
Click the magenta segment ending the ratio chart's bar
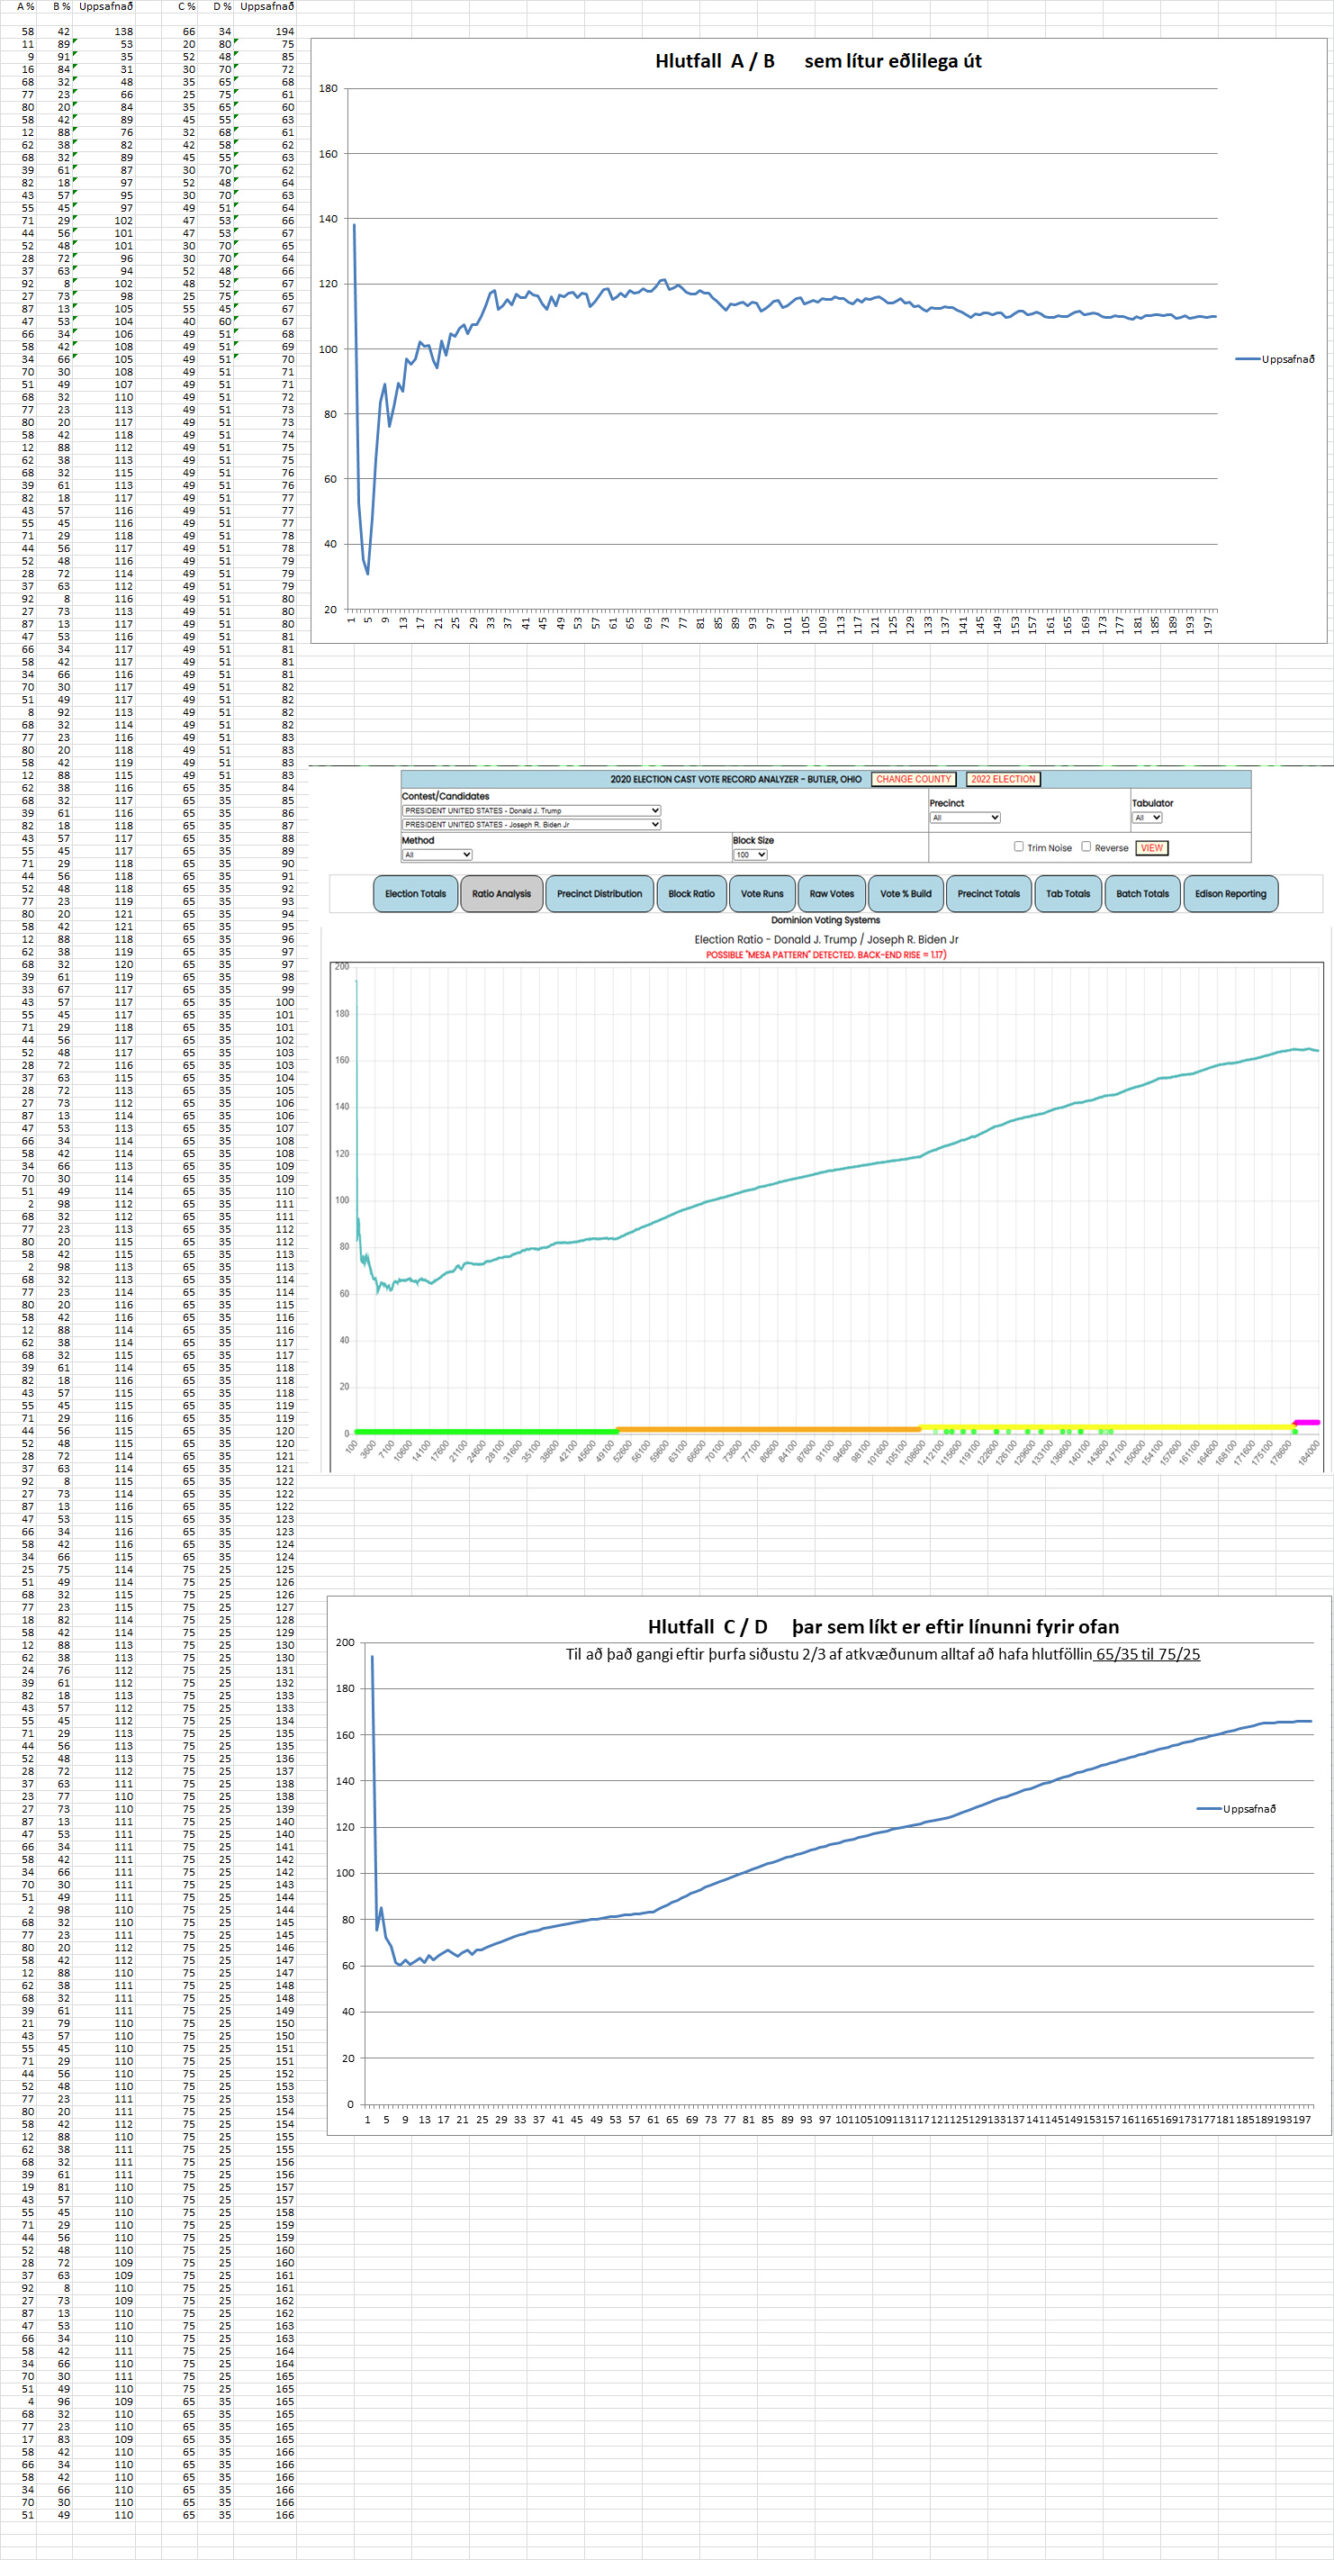tap(1306, 1422)
